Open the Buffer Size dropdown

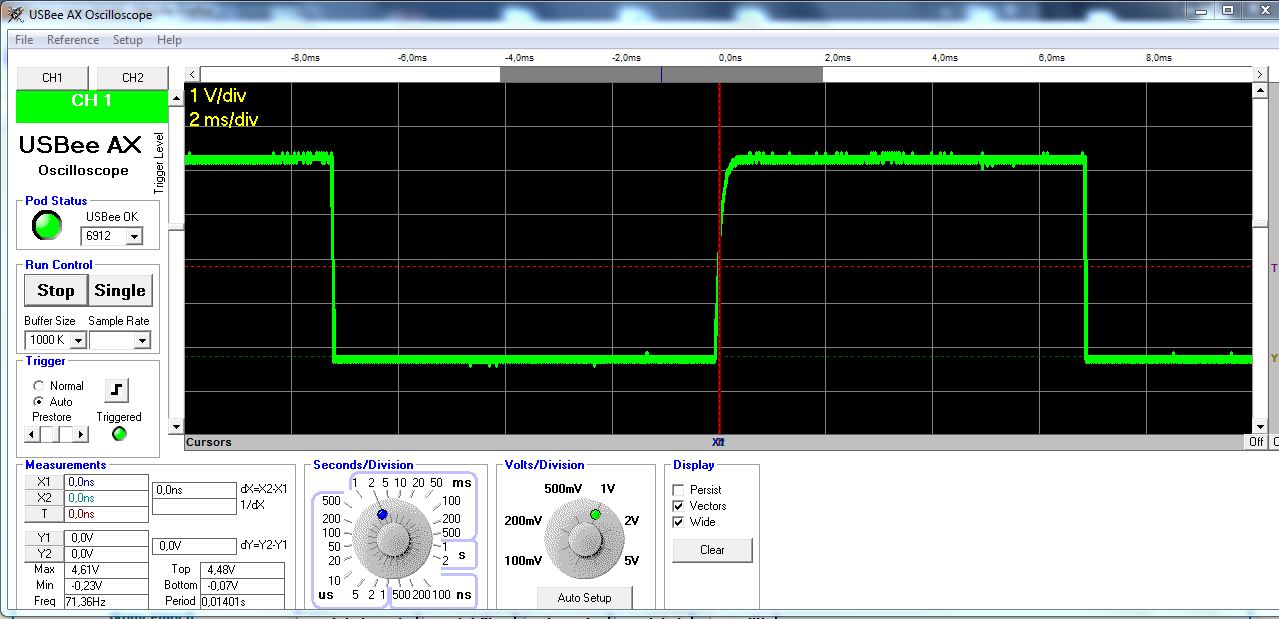tap(78, 340)
